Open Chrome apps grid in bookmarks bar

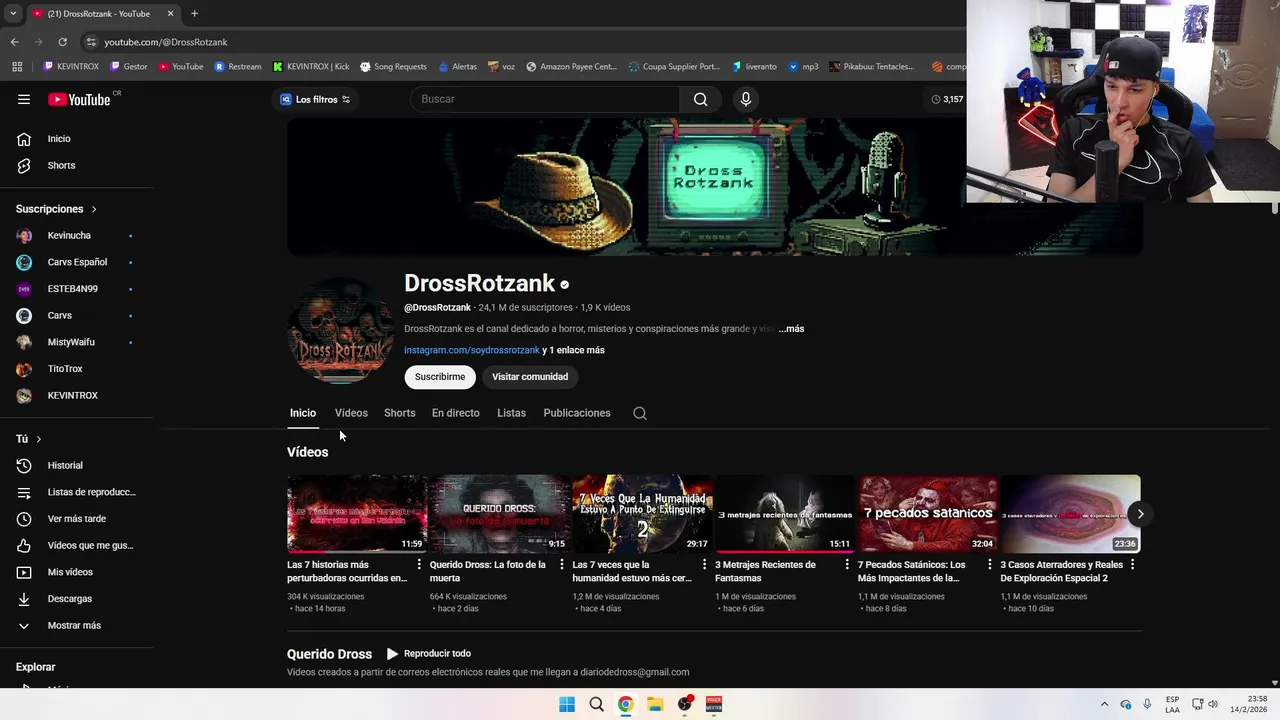coord(17,67)
